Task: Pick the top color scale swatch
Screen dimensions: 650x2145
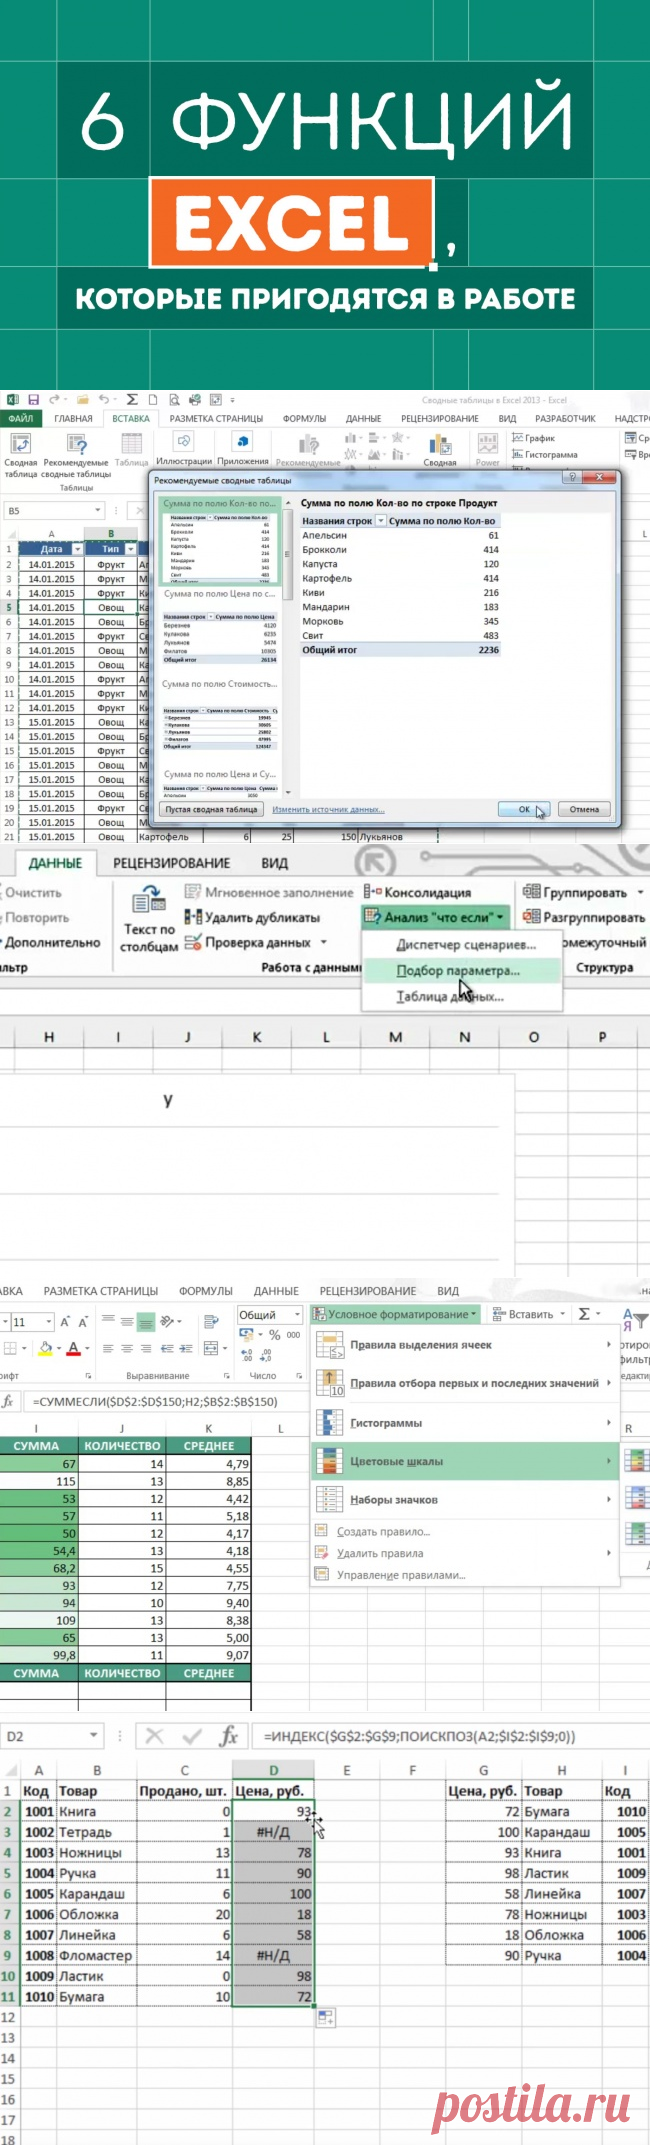Action: coord(636,1462)
